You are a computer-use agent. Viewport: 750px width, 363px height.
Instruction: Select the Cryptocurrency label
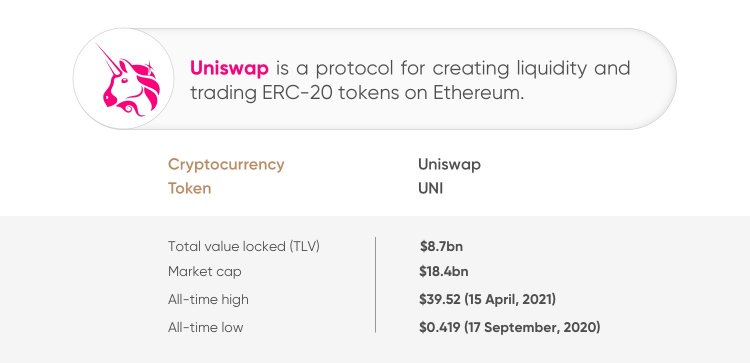[x=226, y=165]
